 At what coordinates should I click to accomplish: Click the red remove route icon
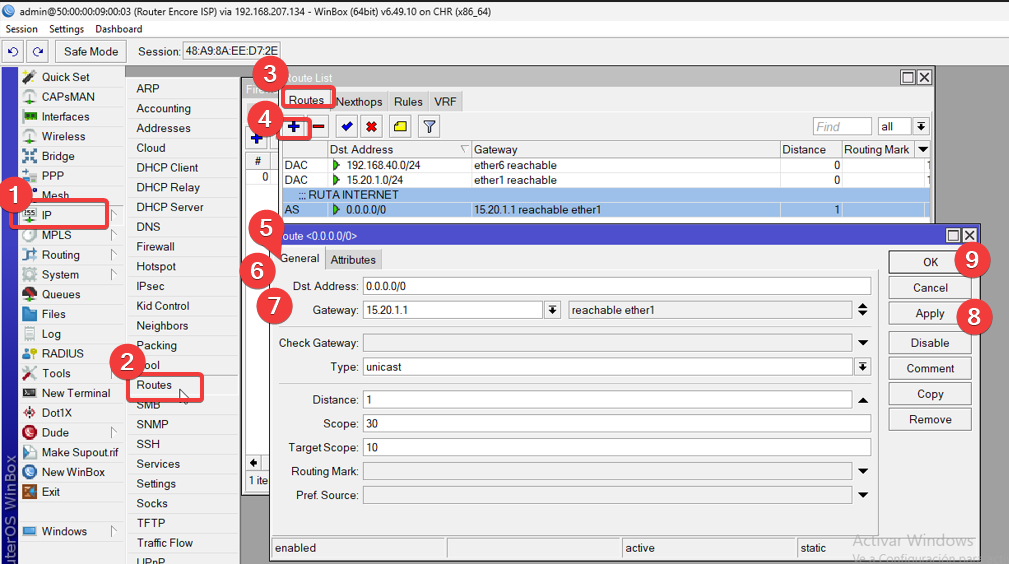click(319, 127)
